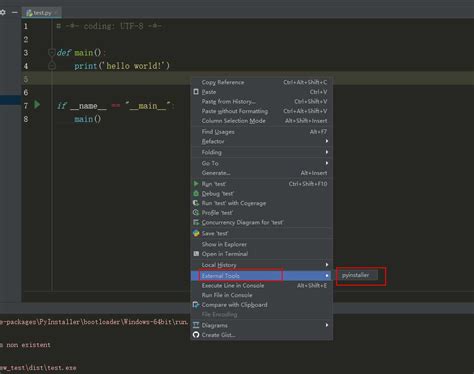Select Paste from History option
The image size is (474, 374).
point(262,102)
